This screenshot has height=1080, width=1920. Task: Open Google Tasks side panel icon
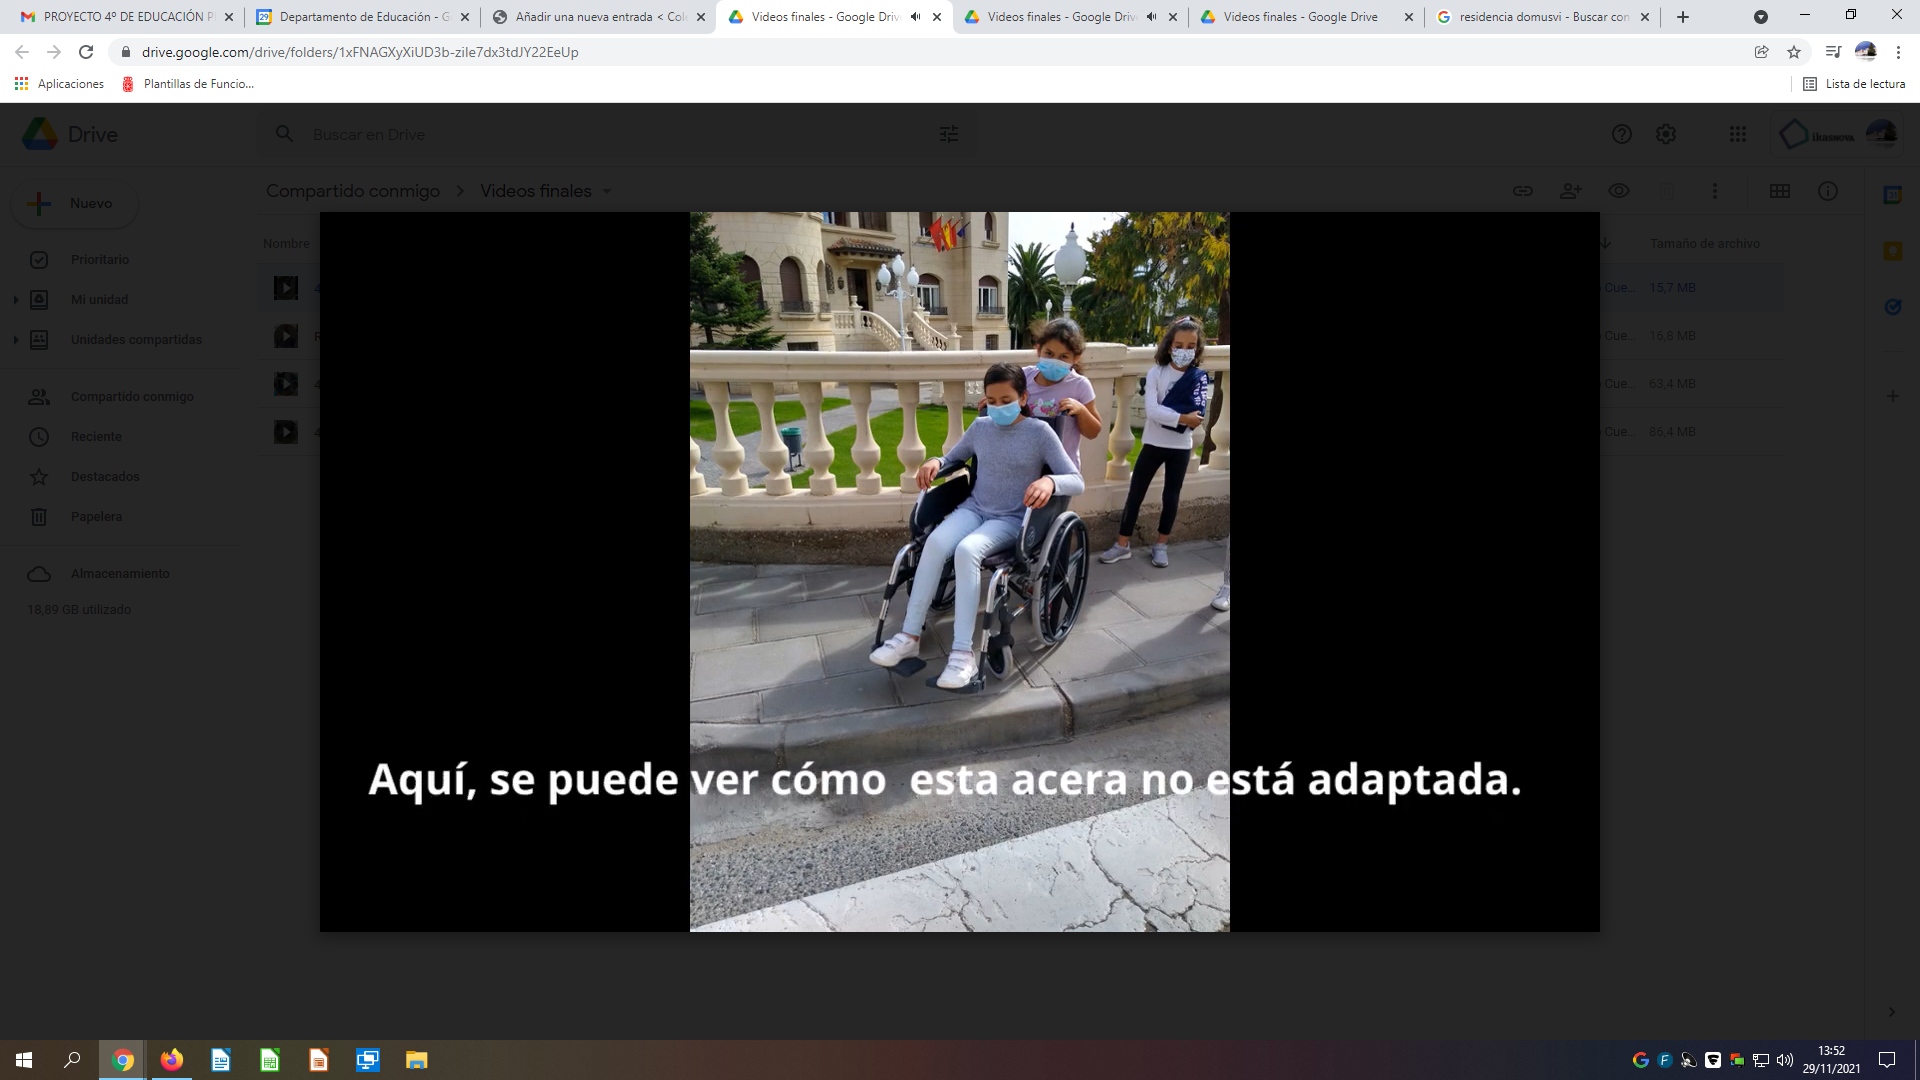tap(1893, 307)
